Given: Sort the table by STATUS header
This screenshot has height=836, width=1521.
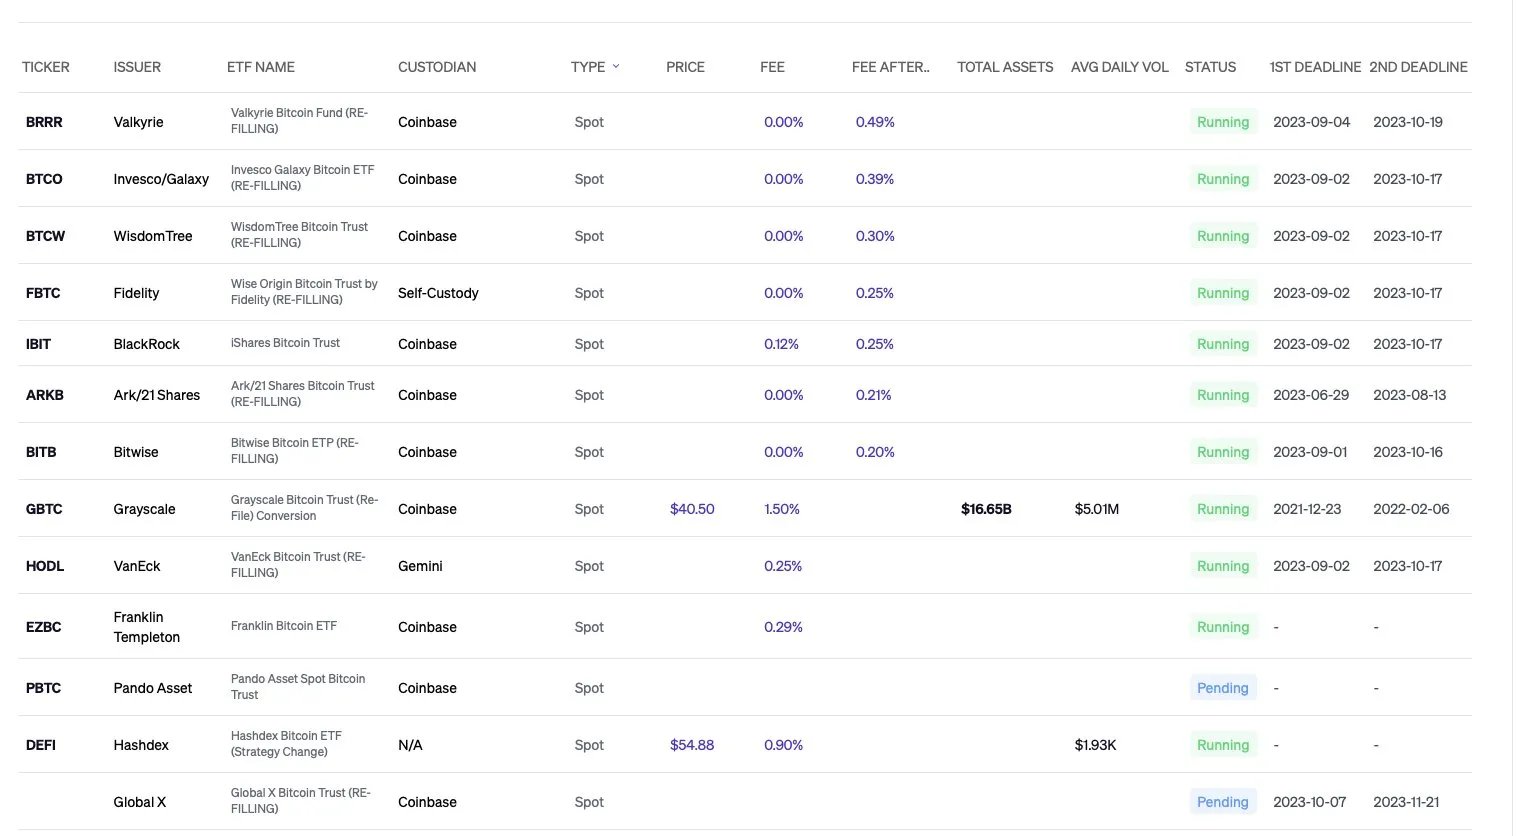Looking at the screenshot, I should pos(1210,67).
